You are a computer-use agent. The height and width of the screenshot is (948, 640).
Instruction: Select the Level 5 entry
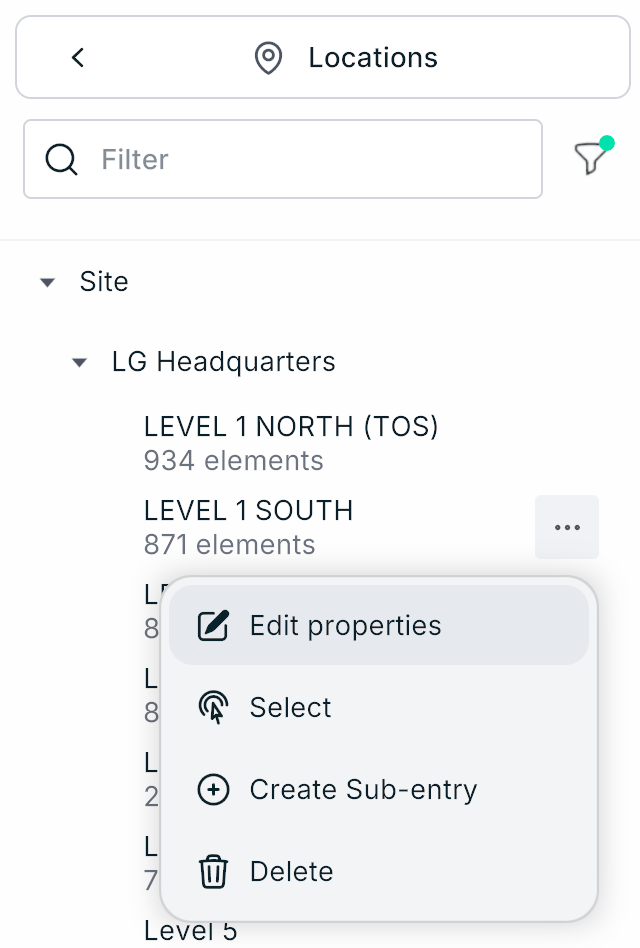coord(191,931)
